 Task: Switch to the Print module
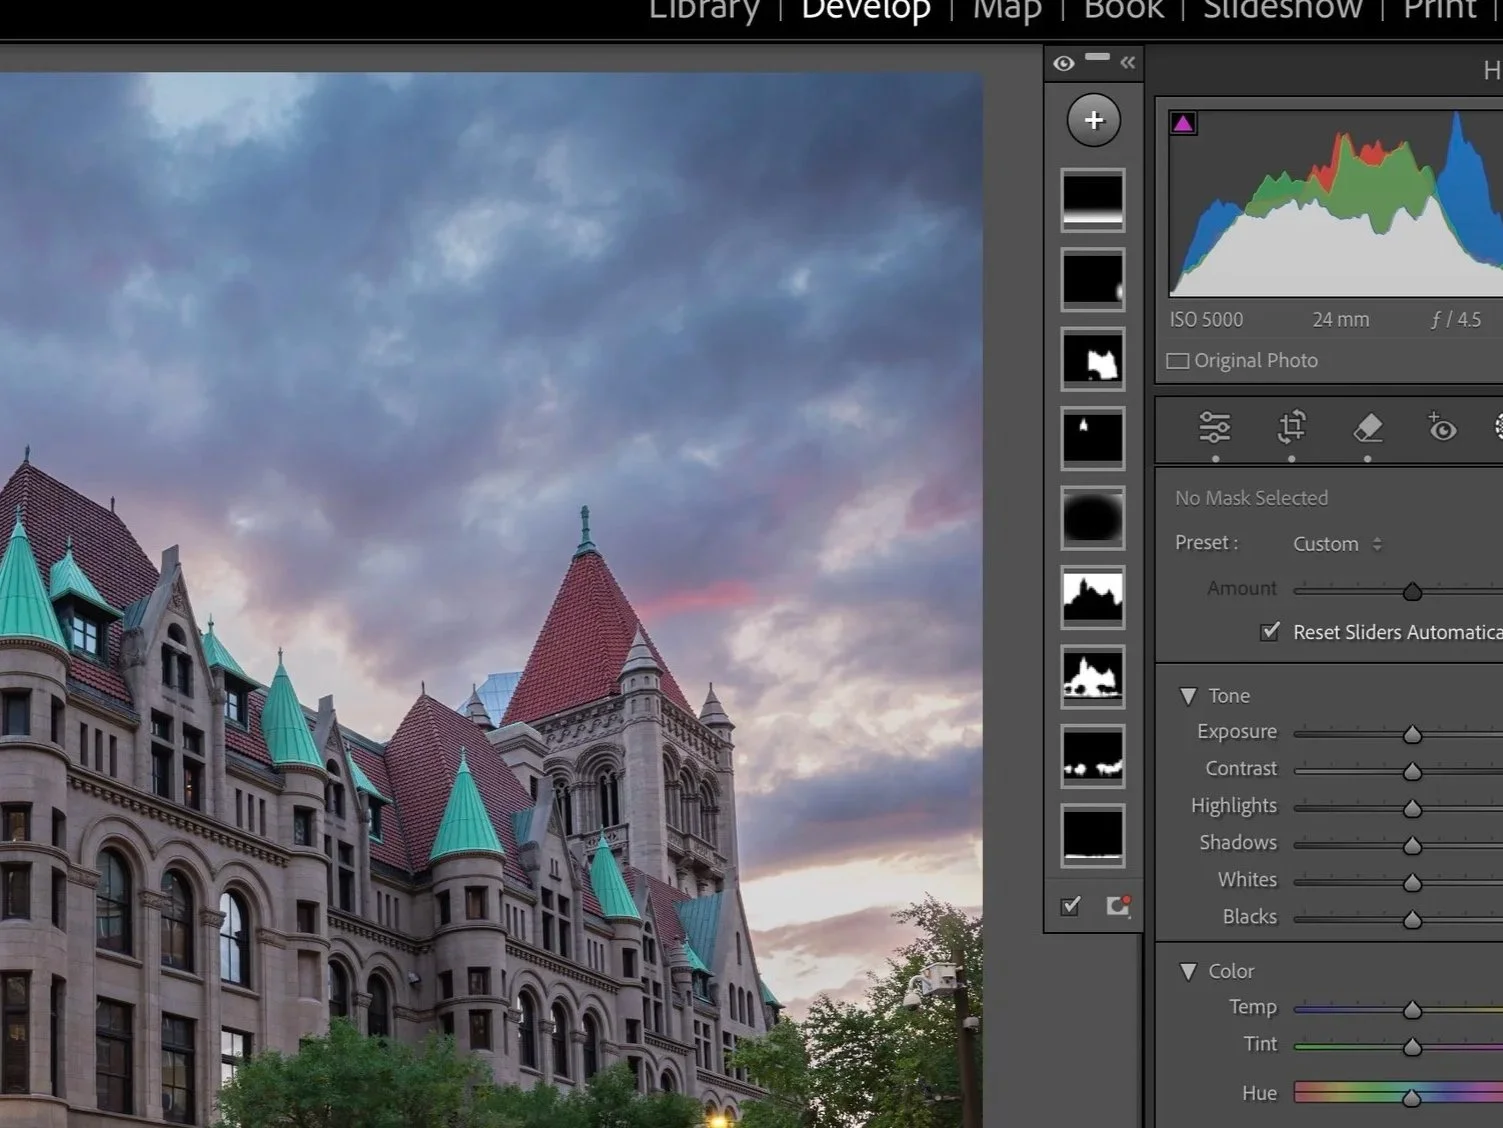pos(1440,10)
